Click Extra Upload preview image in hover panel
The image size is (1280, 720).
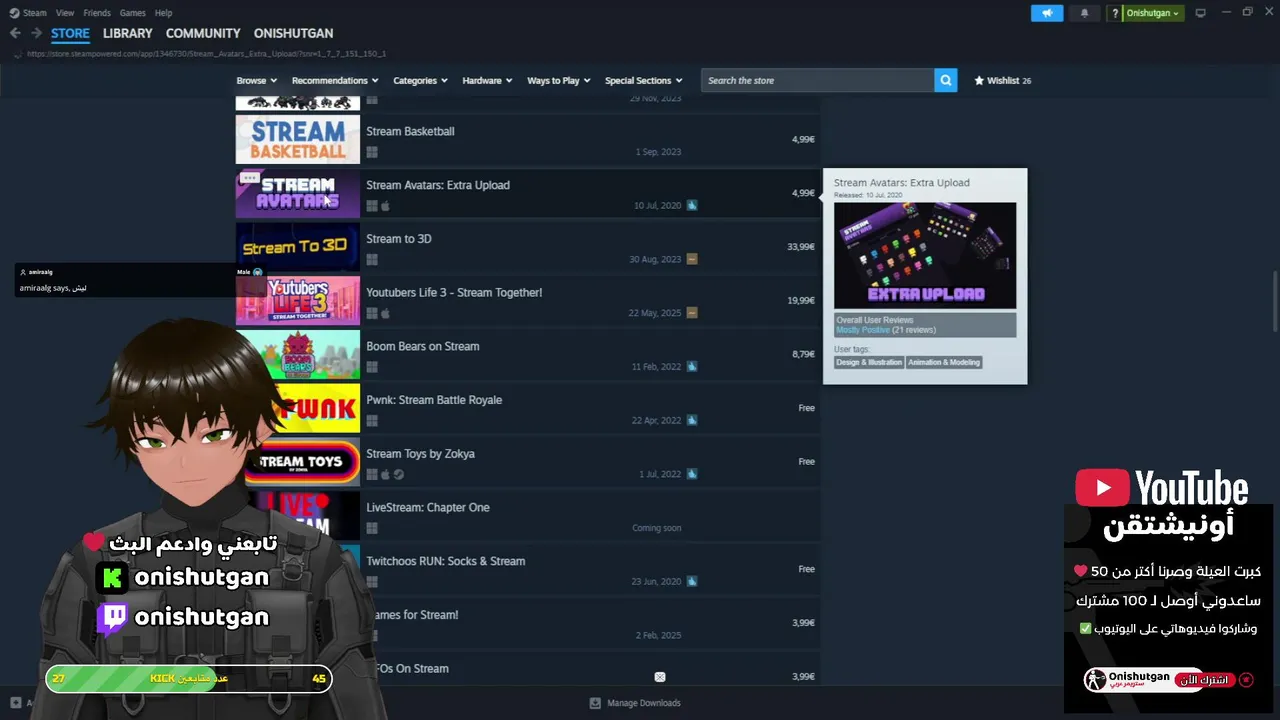point(925,256)
